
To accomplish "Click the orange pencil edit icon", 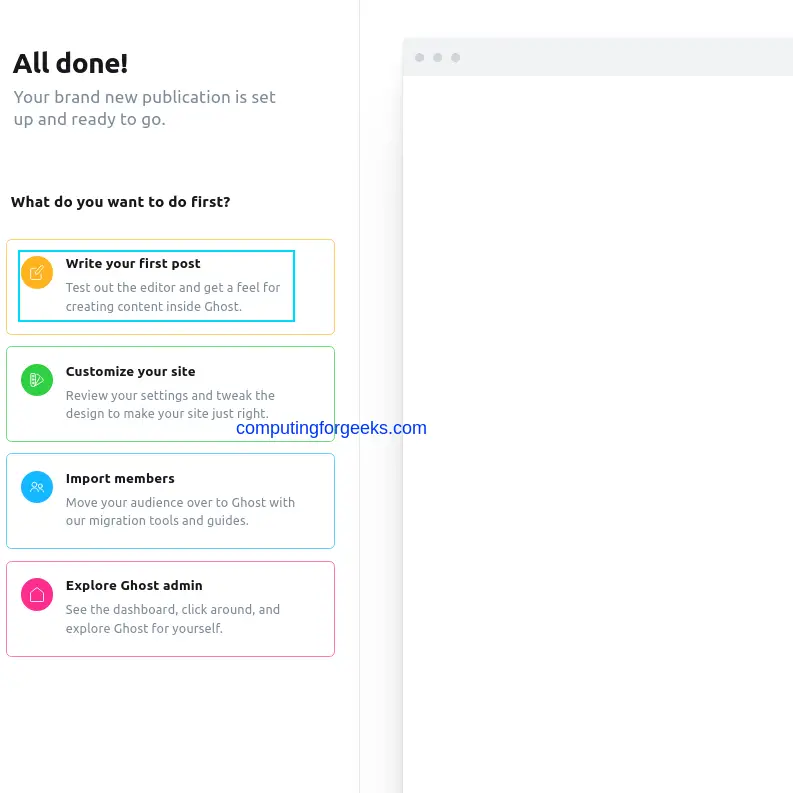I will 37,273.
